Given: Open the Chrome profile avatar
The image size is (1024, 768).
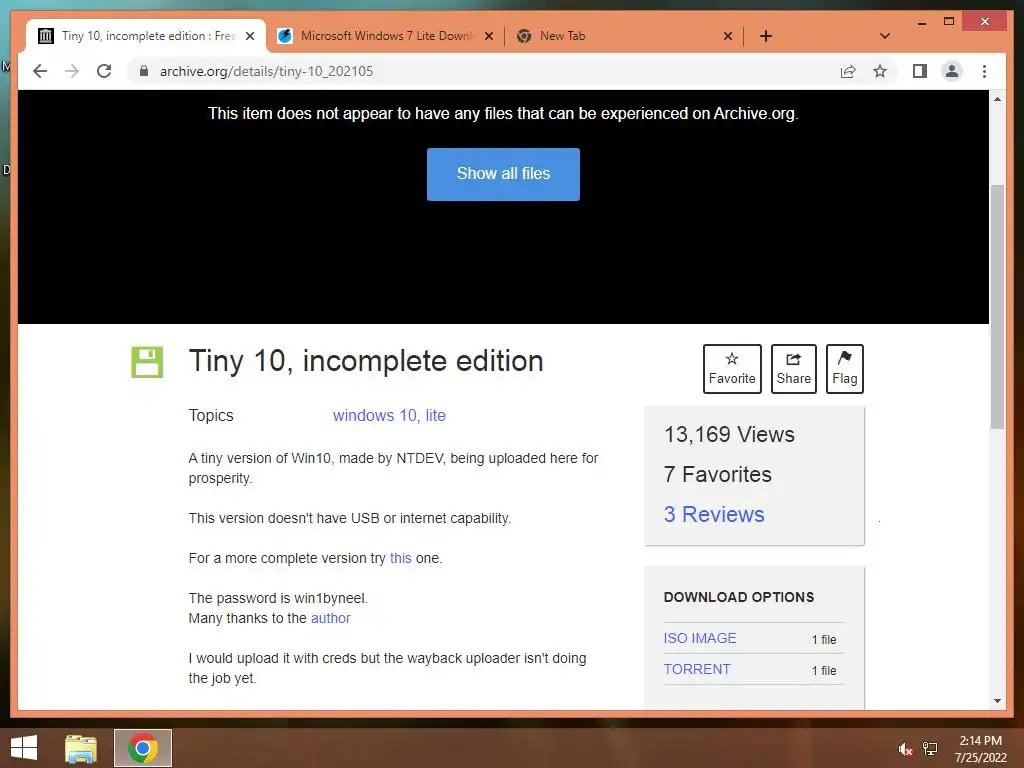Looking at the screenshot, I should coord(952,71).
